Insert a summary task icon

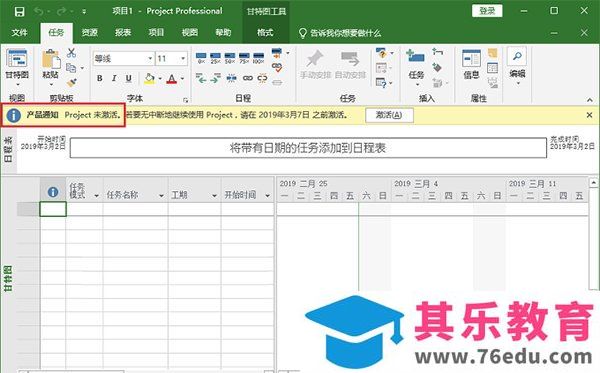(437, 52)
